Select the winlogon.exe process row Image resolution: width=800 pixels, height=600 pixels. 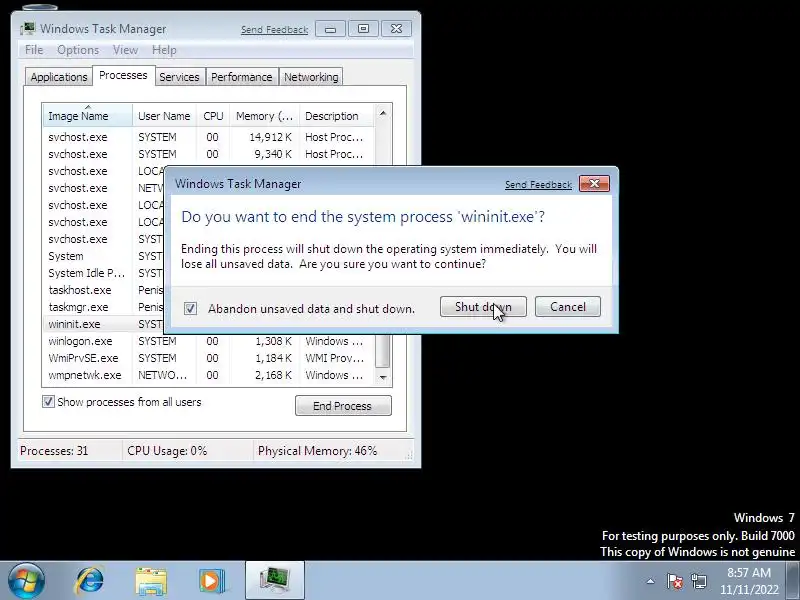pyautogui.click(x=209, y=341)
